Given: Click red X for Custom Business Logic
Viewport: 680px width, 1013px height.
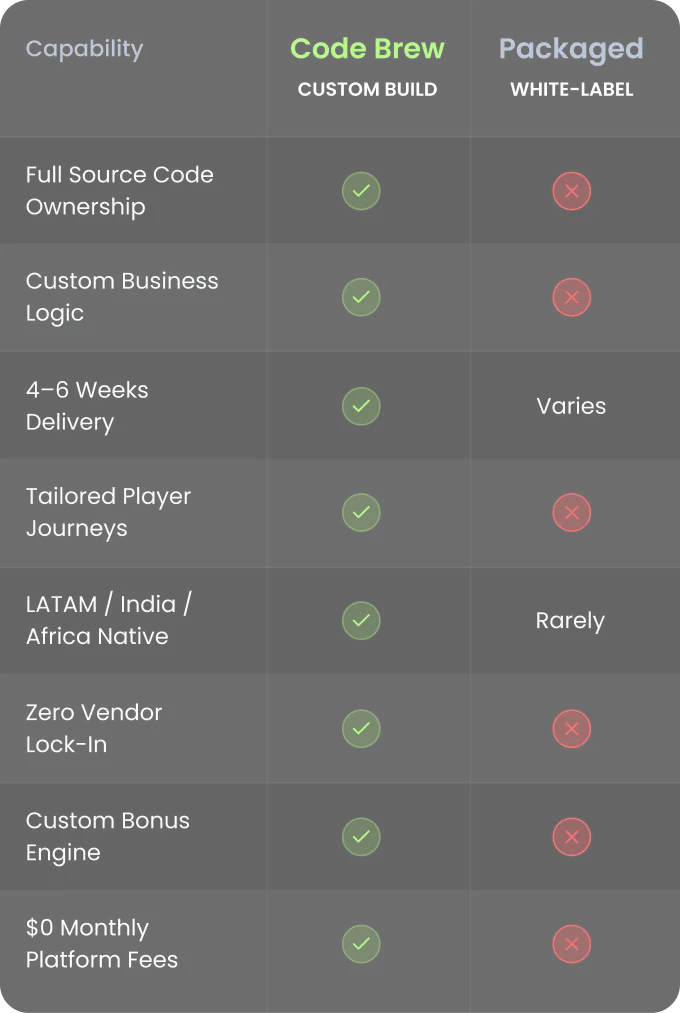Looking at the screenshot, I should click(572, 297).
